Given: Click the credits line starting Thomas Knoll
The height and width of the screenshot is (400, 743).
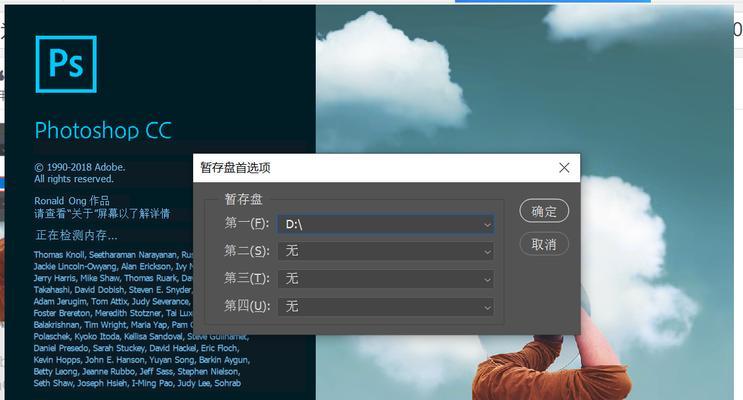Looking at the screenshot, I should pyautogui.click(x=114, y=255).
